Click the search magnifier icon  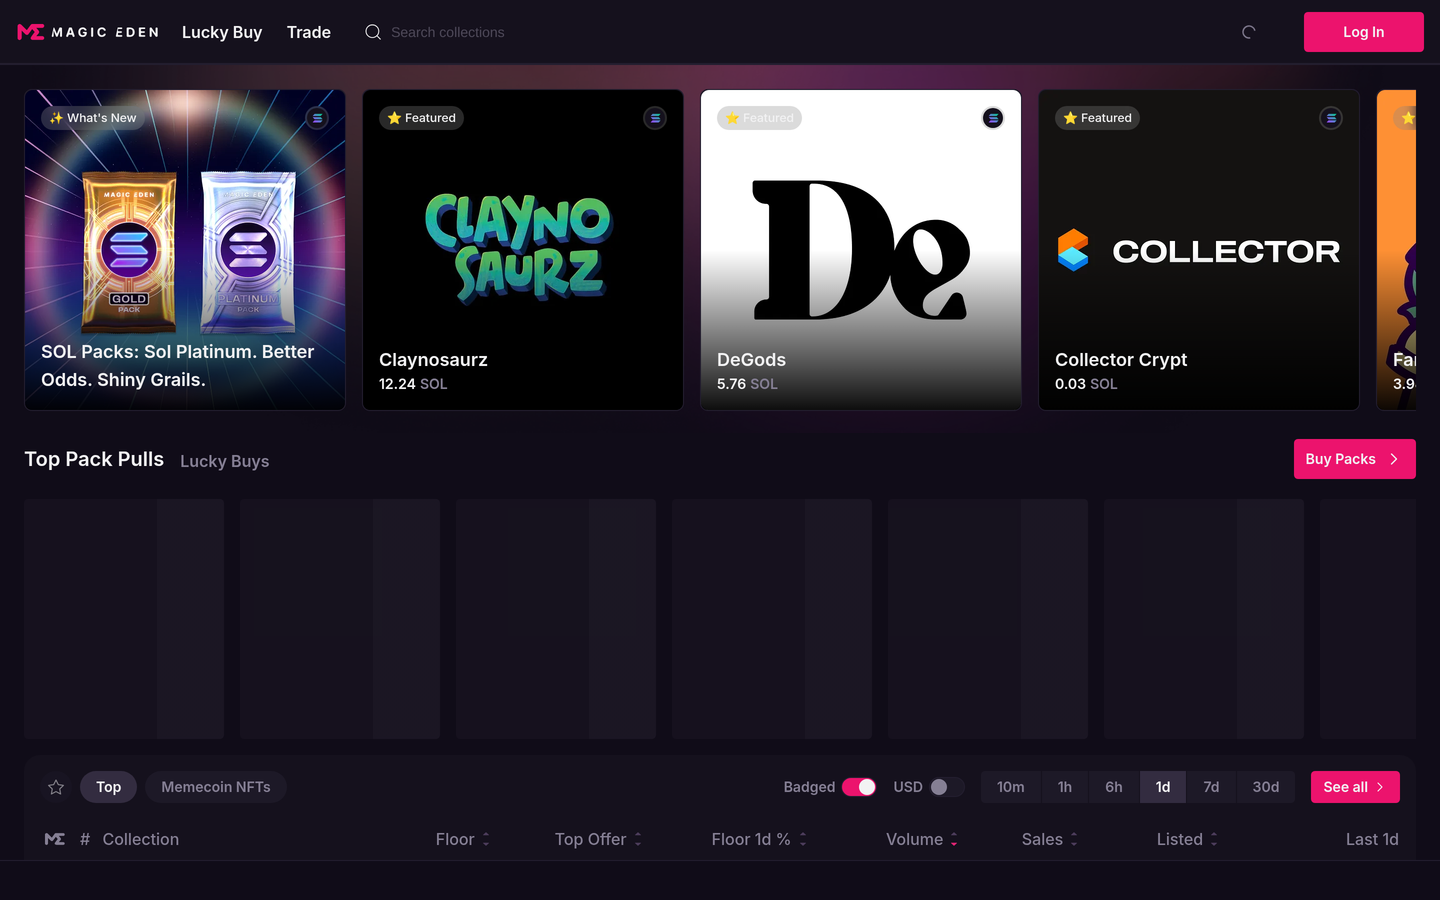[373, 32]
